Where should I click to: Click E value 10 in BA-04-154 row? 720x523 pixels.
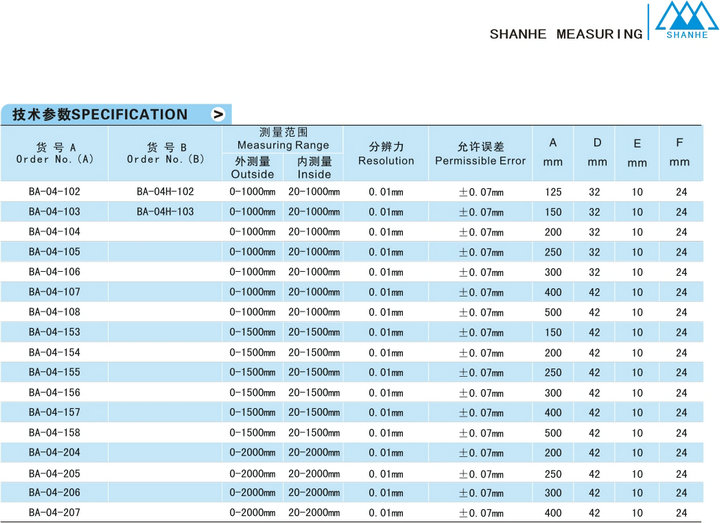(637, 353)
